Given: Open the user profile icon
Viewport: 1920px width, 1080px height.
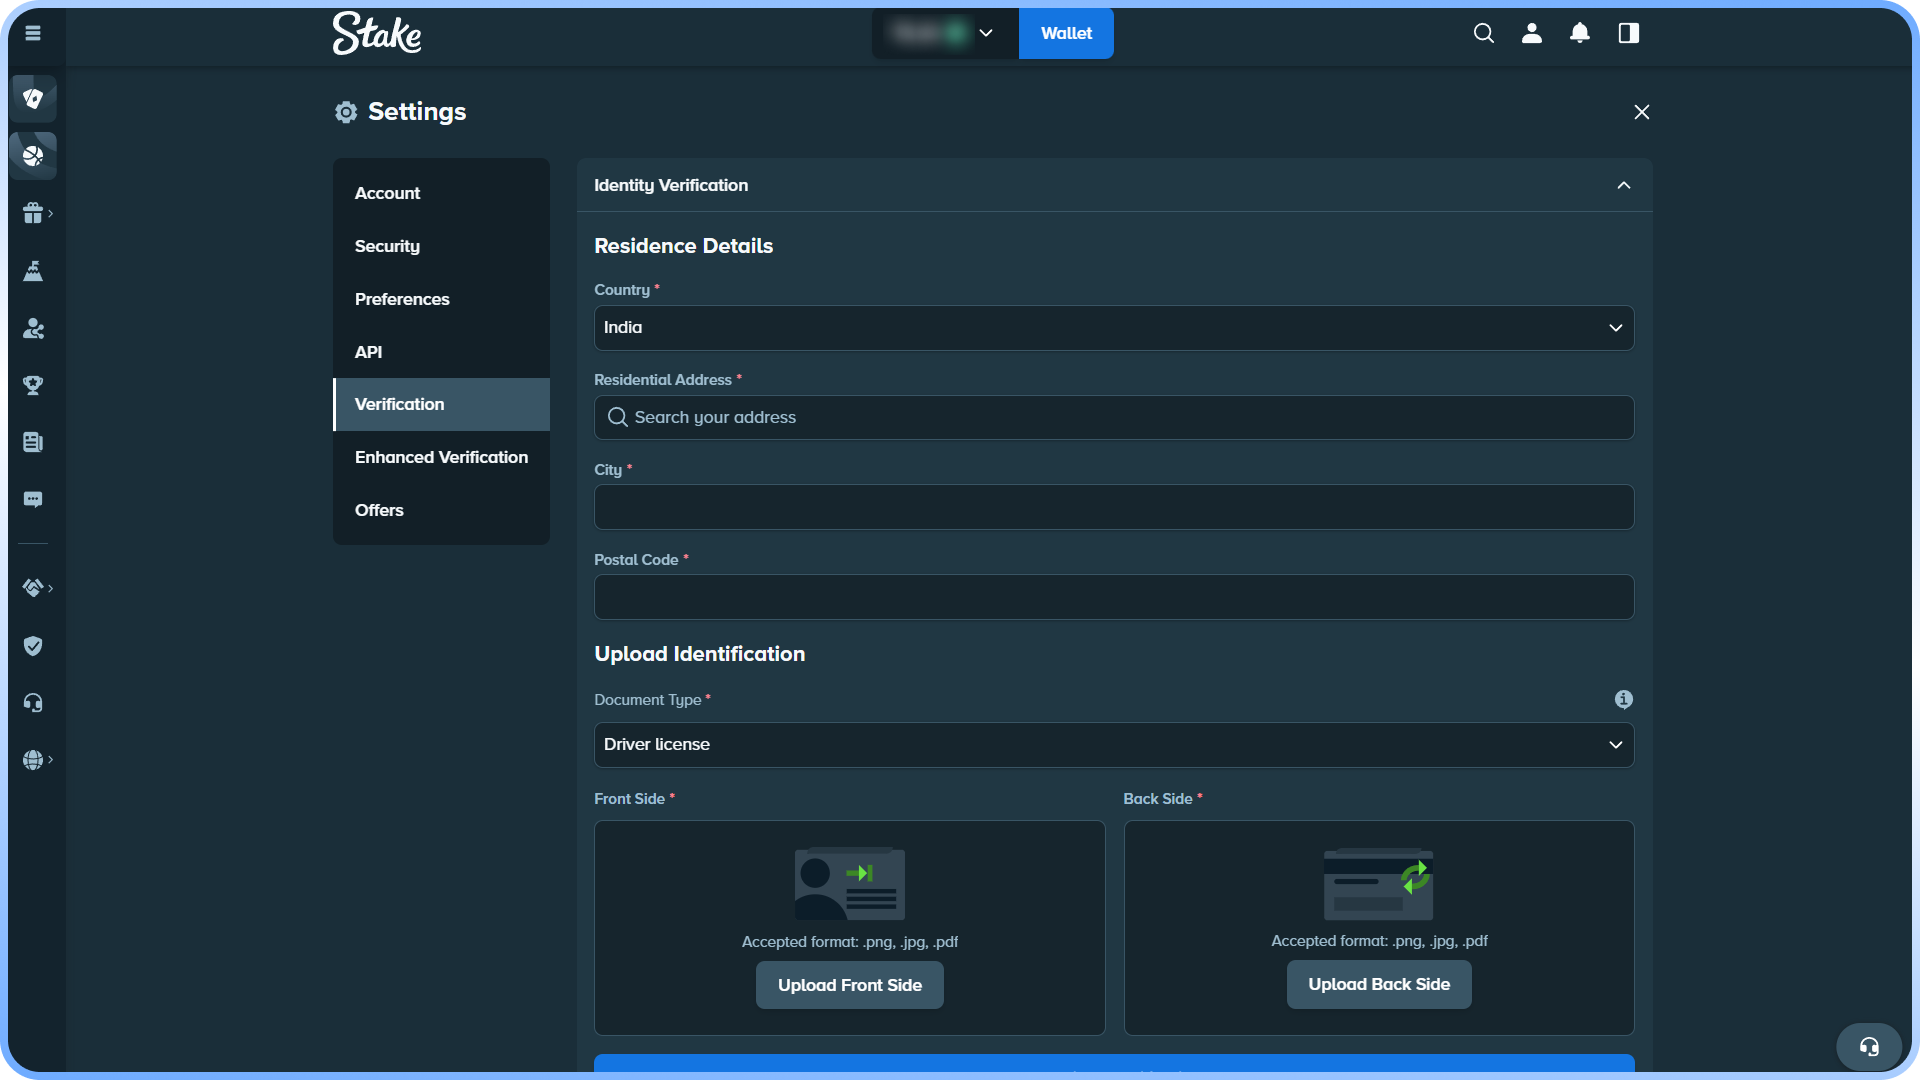Looking at the screenshot, I should (1532, 33).
